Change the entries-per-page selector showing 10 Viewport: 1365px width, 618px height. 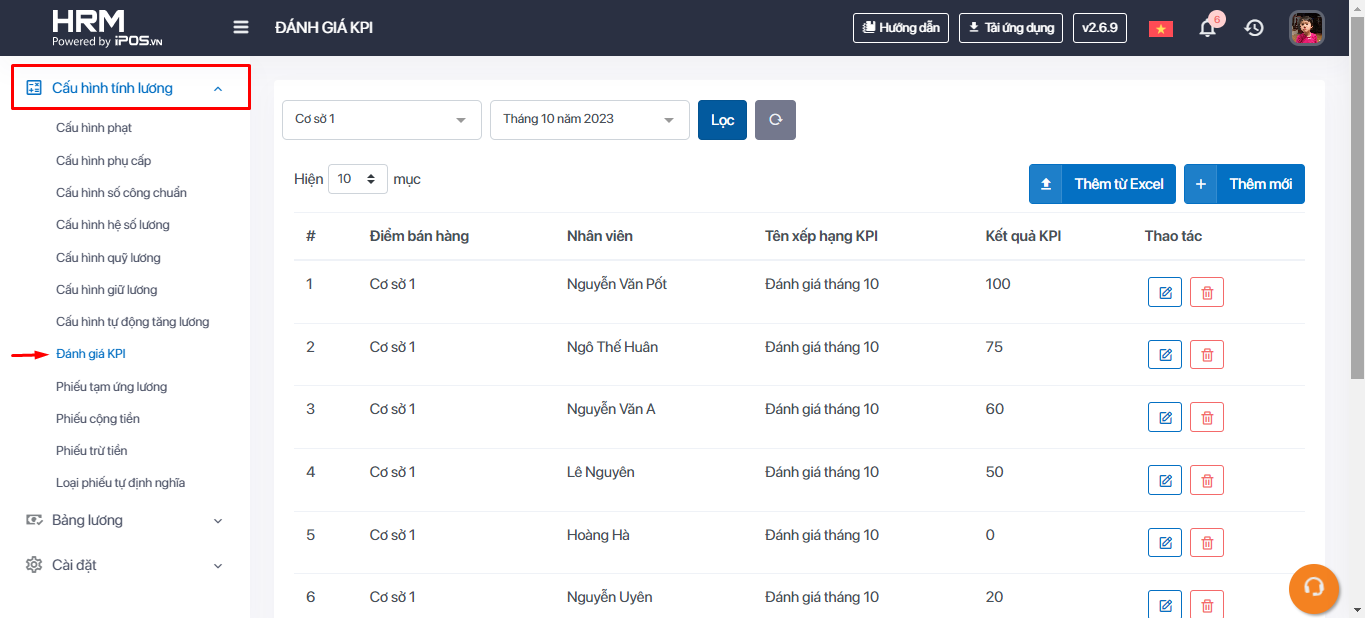click(x=357, y=179)
